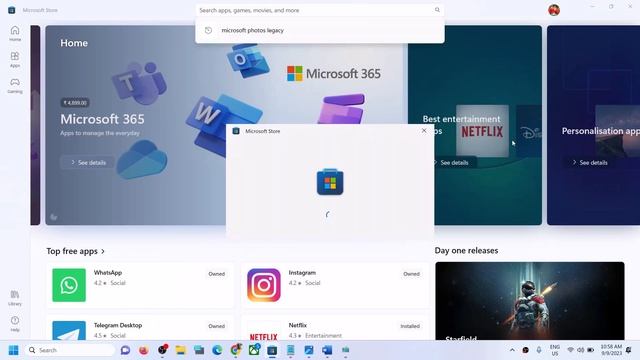
Task: Close the Microsoft Store popup dialog
Action: (424, 131)
